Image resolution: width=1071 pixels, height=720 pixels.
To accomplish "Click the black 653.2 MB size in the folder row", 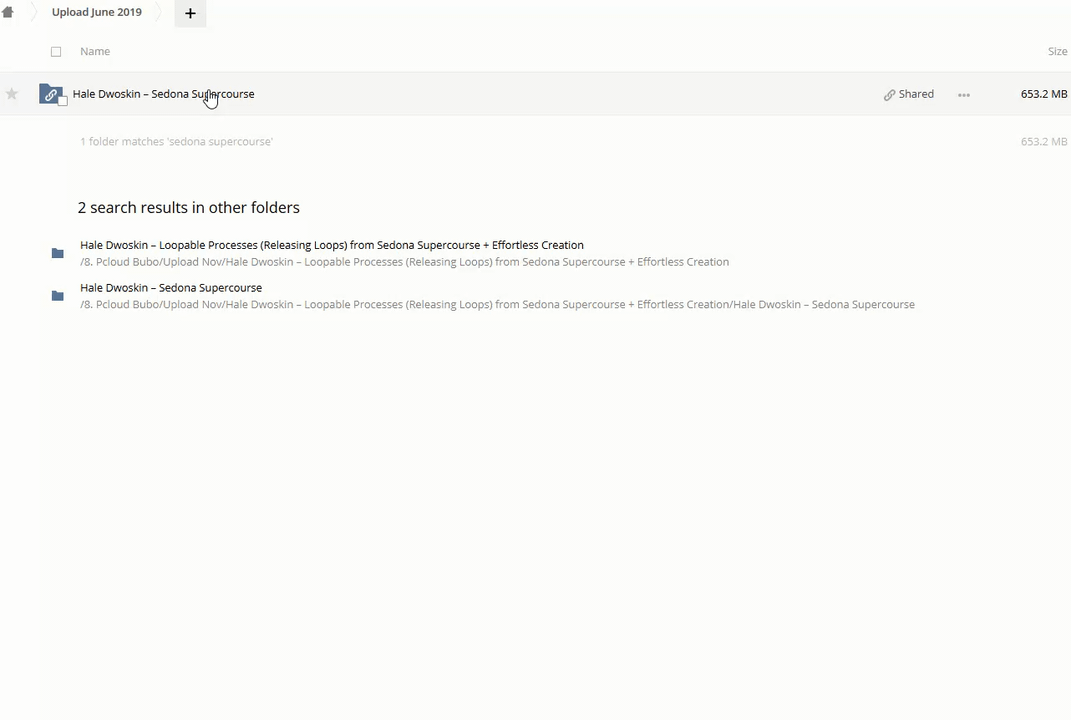I will (1043, 94).
